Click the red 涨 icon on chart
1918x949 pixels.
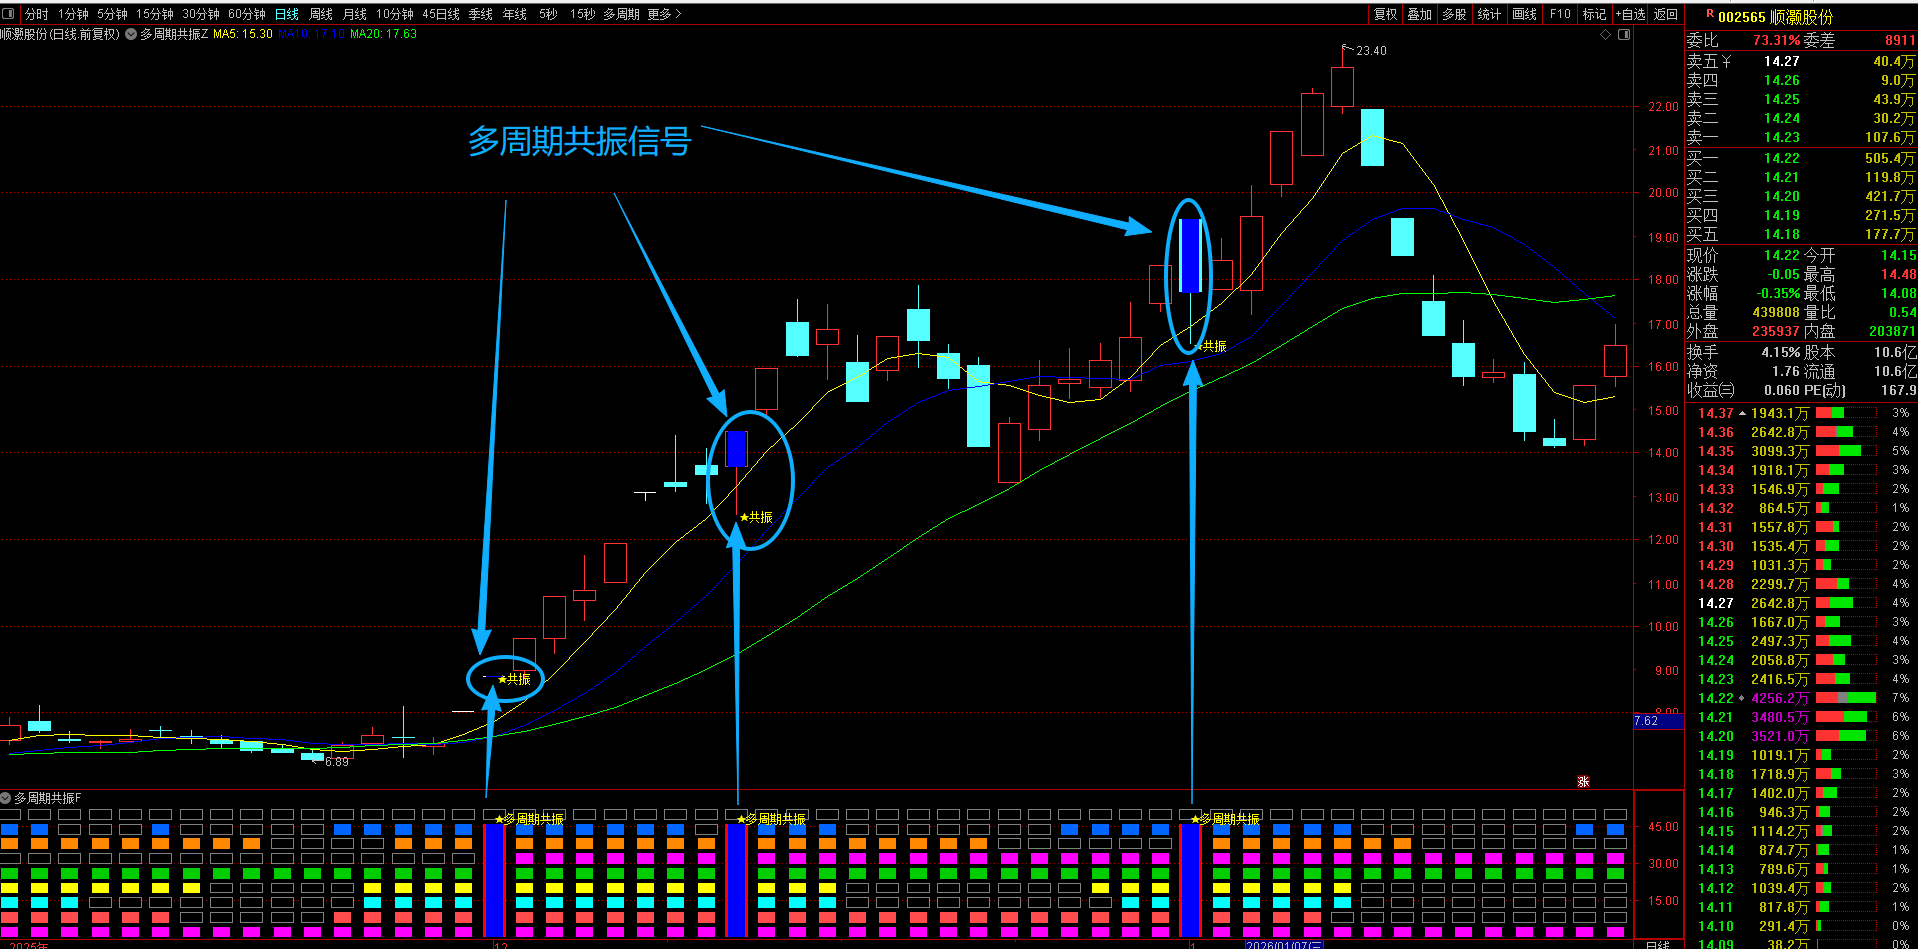pyautogui.click(x=1583, y=781)
